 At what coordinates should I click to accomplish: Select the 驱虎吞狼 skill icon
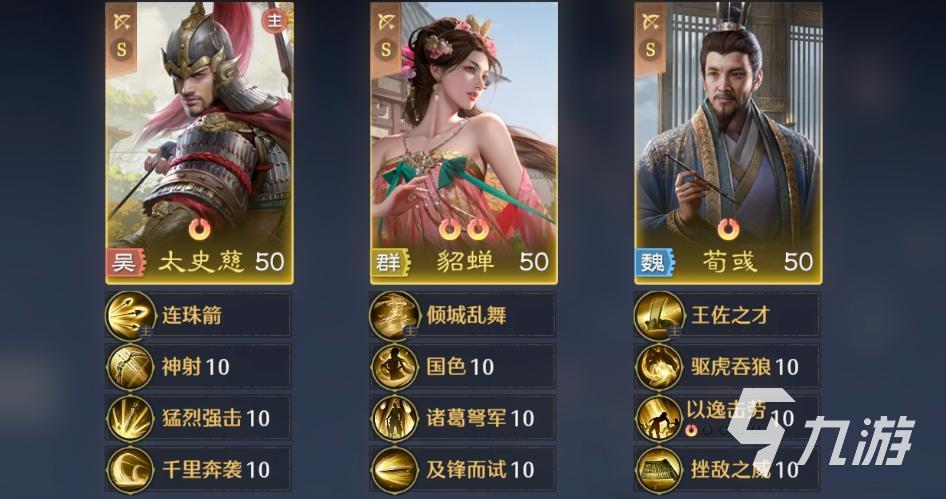(x=659, y=367)
